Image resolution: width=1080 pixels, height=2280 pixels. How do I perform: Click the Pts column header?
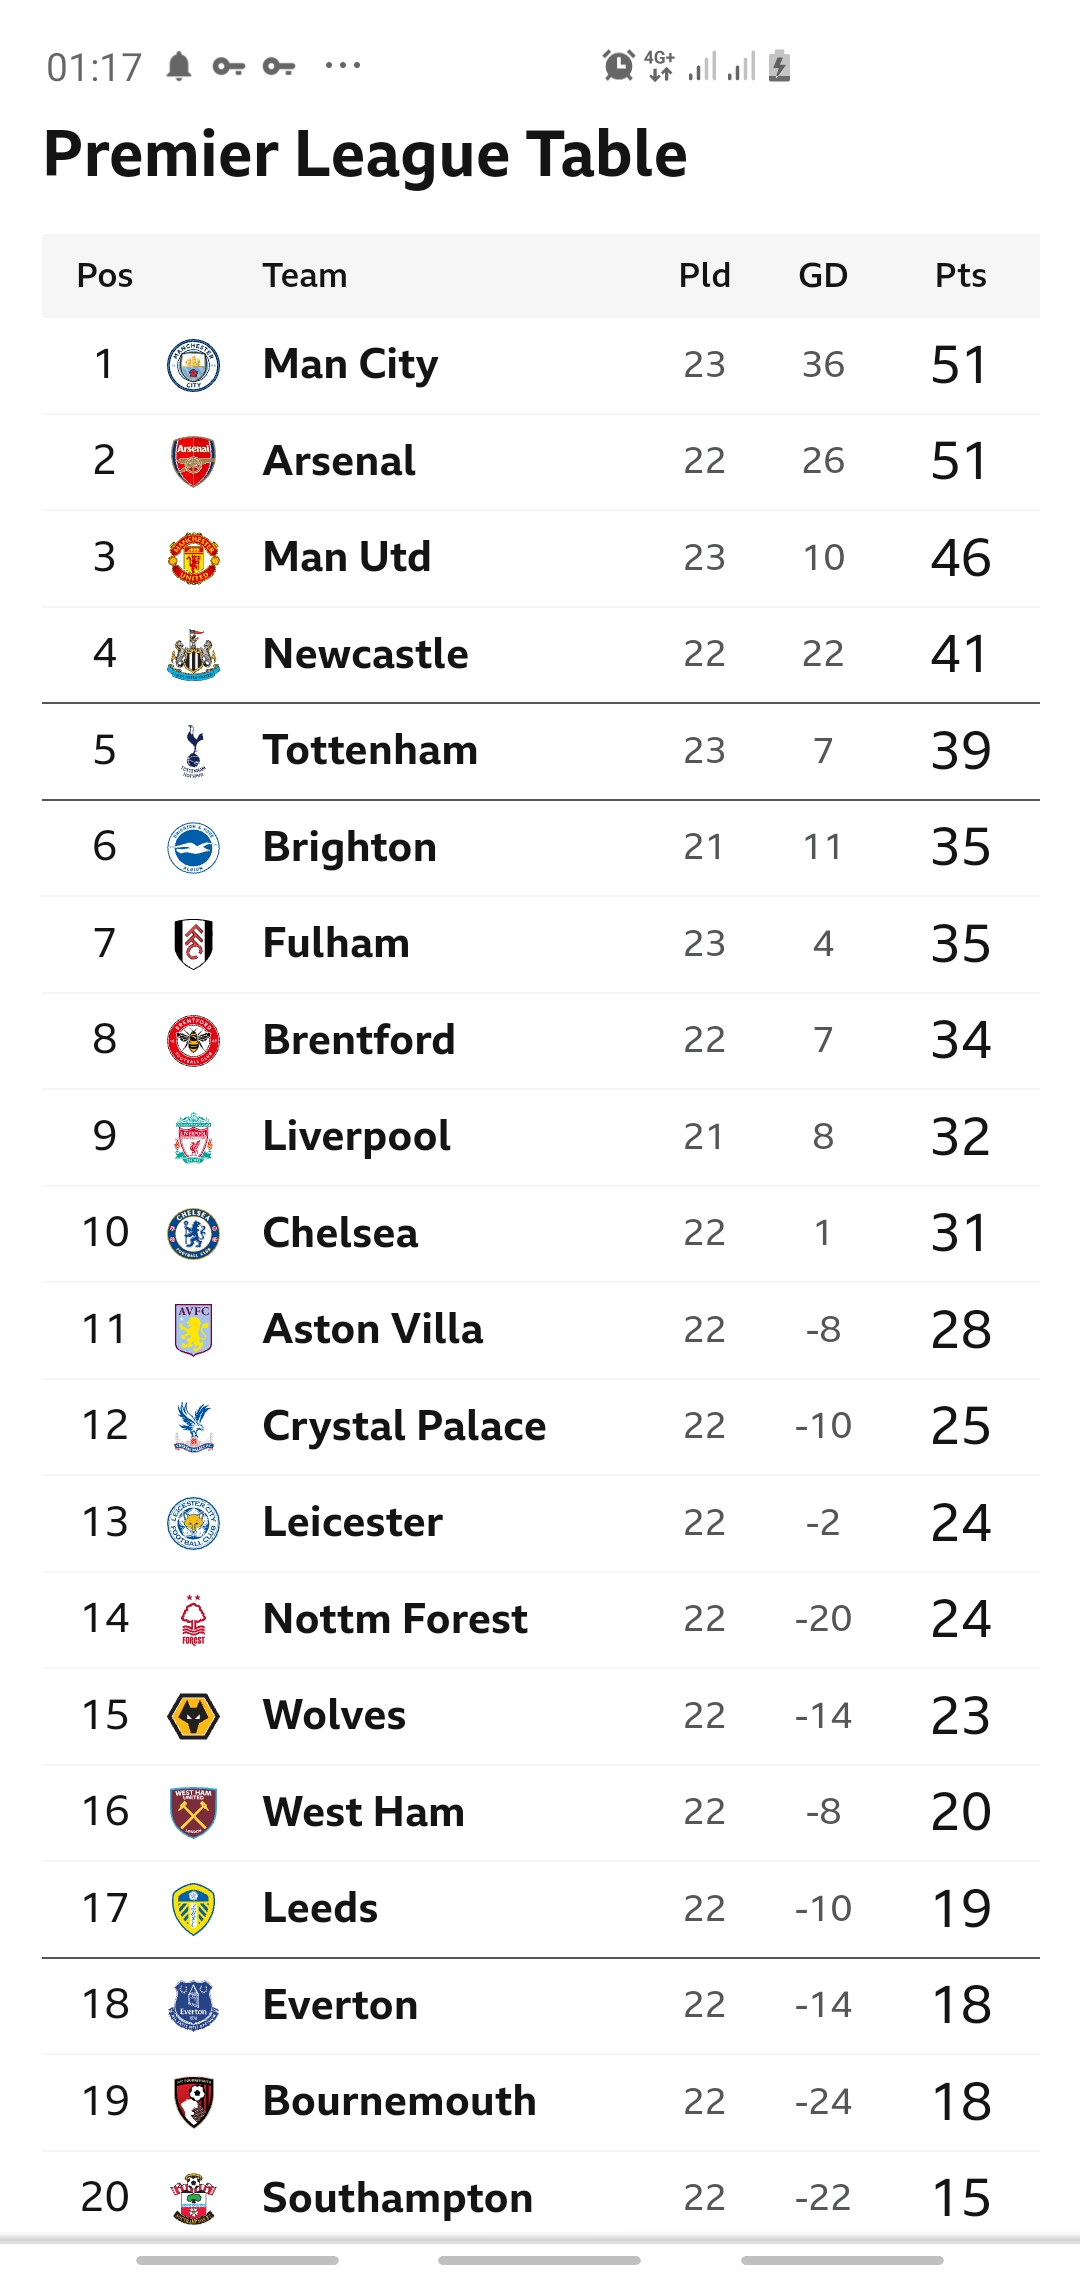(960, 276)
